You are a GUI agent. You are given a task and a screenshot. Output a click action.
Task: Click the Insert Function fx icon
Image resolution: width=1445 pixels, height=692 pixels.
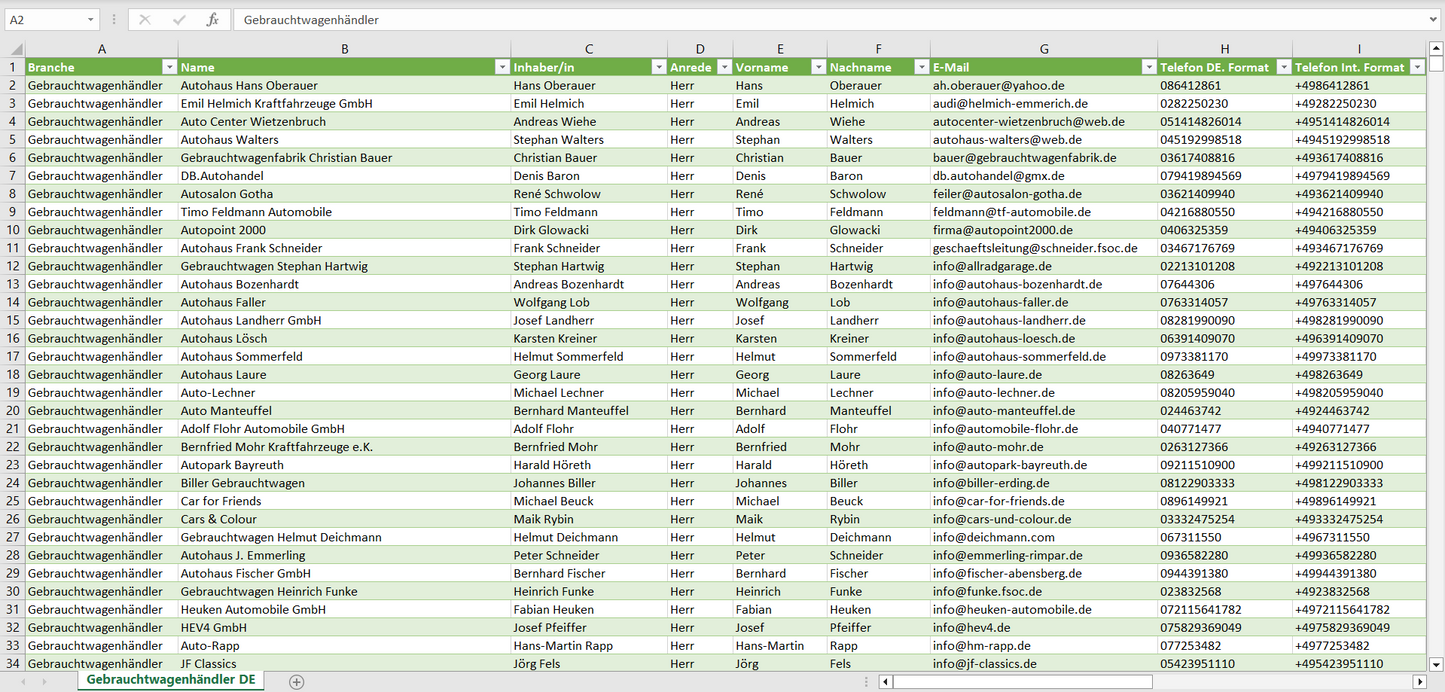[x=212, y=20]
